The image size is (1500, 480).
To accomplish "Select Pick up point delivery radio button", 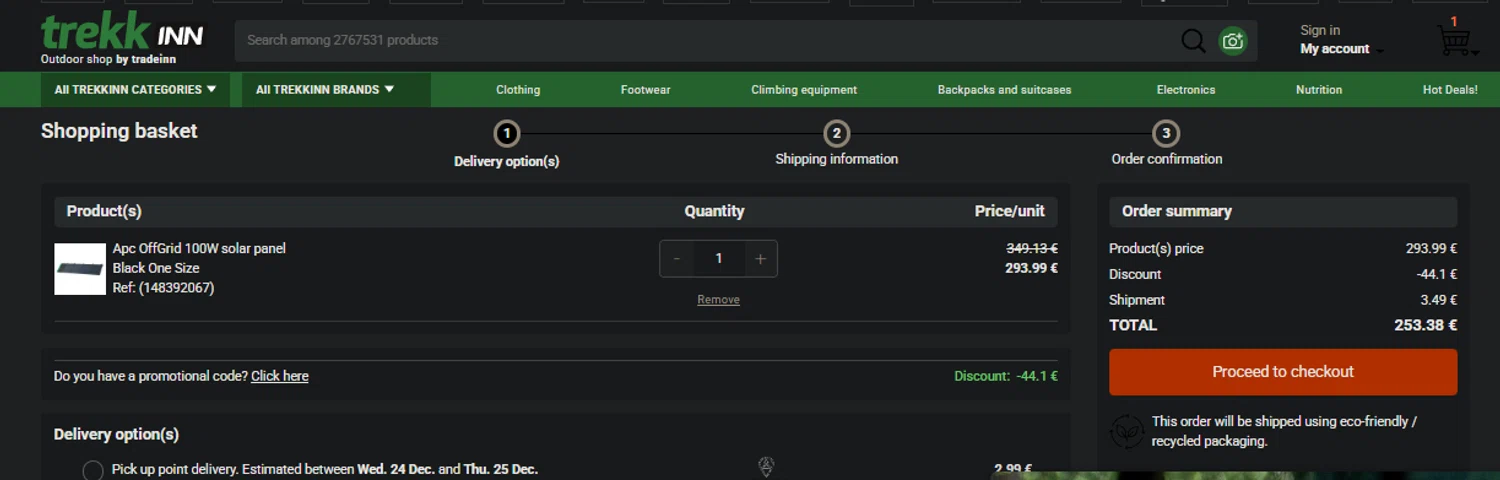I will (93, 470).
